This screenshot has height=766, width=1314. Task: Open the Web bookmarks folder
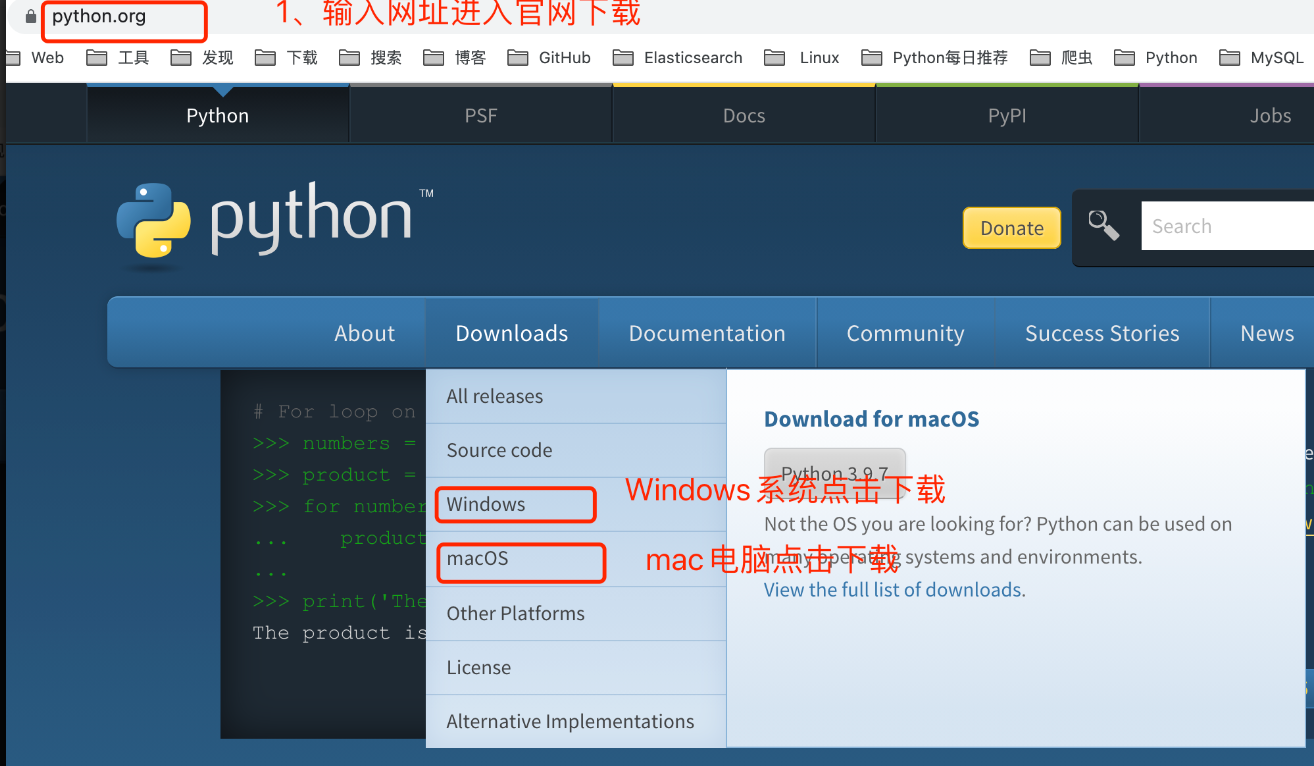pyautogui.click(x=35, y=57)
